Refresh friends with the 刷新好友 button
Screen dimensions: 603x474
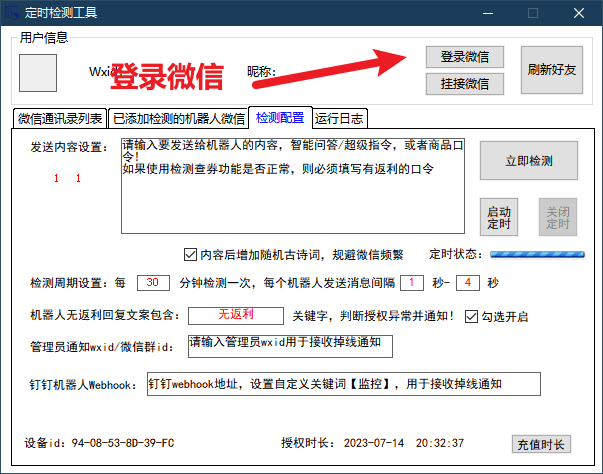coord(551,70)
